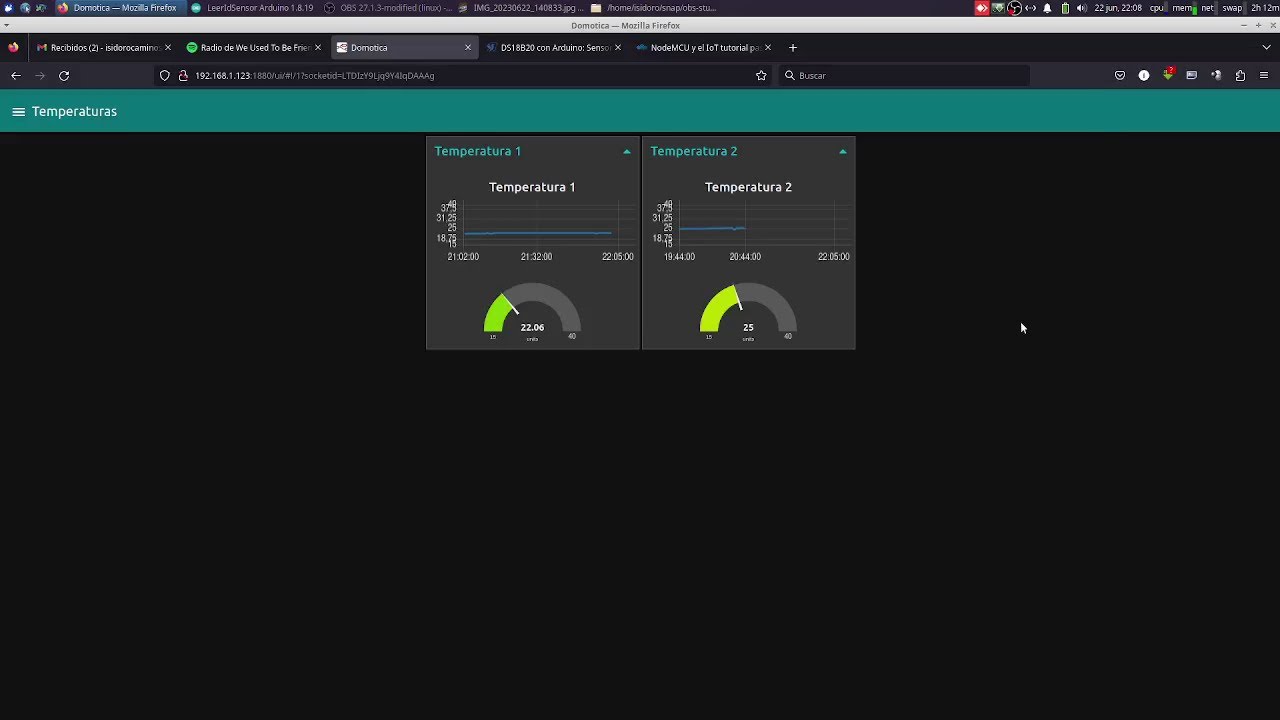1280x720 pixels.
Task: Open the notifications bell in tray
Action: 1047,8
